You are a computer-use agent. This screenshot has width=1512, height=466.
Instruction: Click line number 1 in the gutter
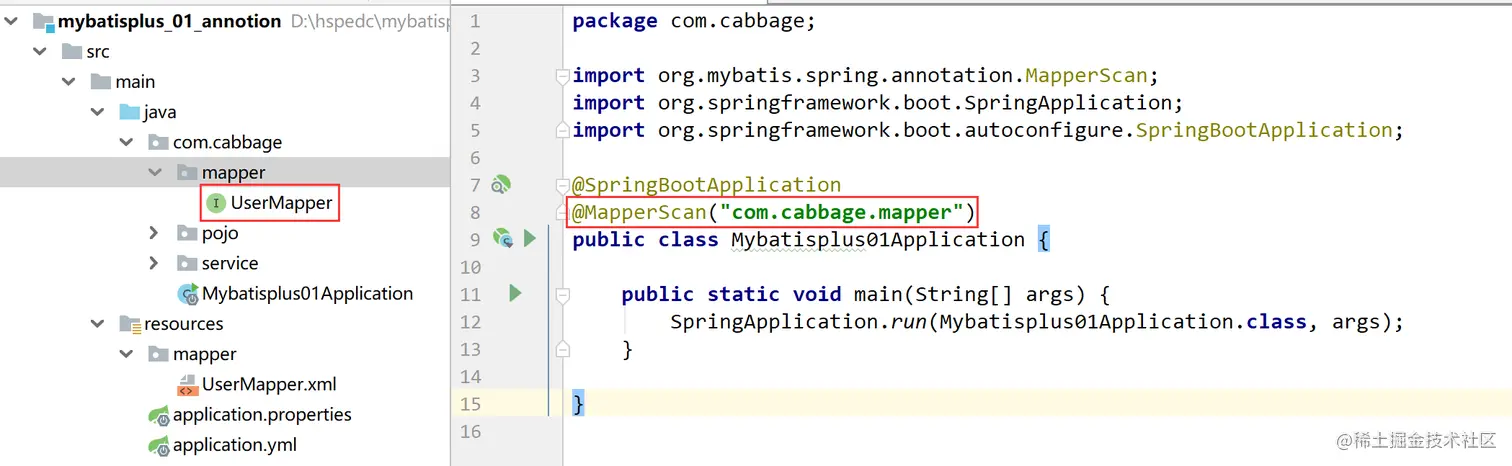(x=474, y=21)
